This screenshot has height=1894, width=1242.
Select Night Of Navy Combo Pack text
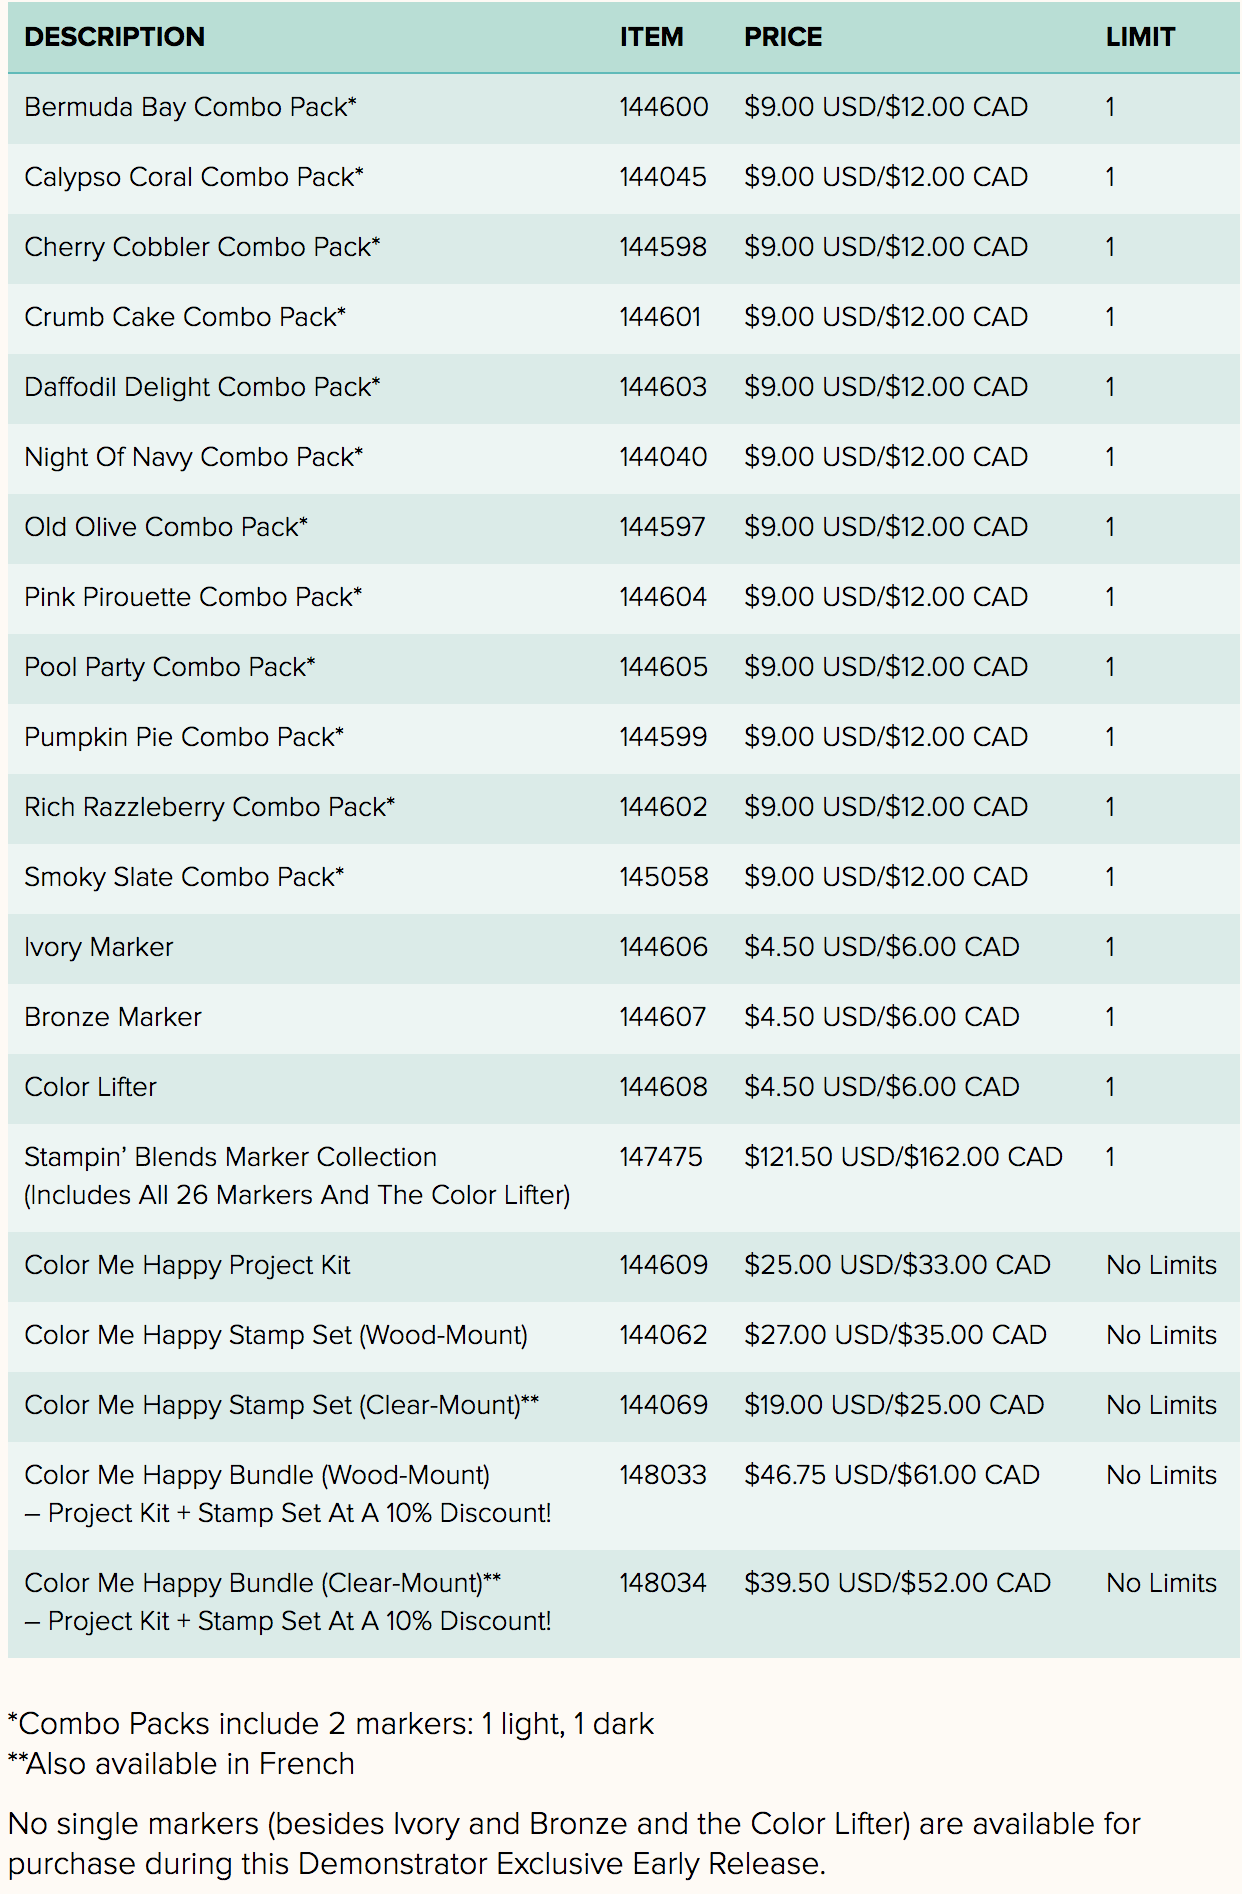193,457
